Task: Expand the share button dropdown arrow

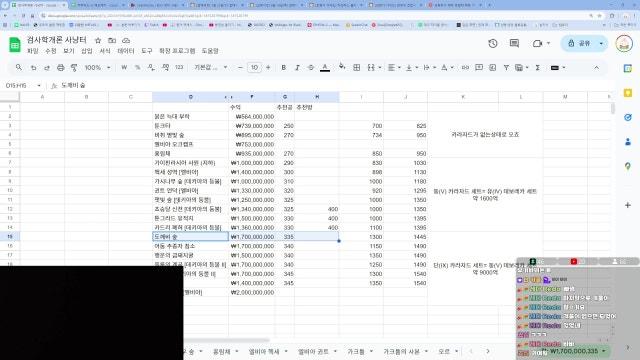Action: (x=601, y=43)
